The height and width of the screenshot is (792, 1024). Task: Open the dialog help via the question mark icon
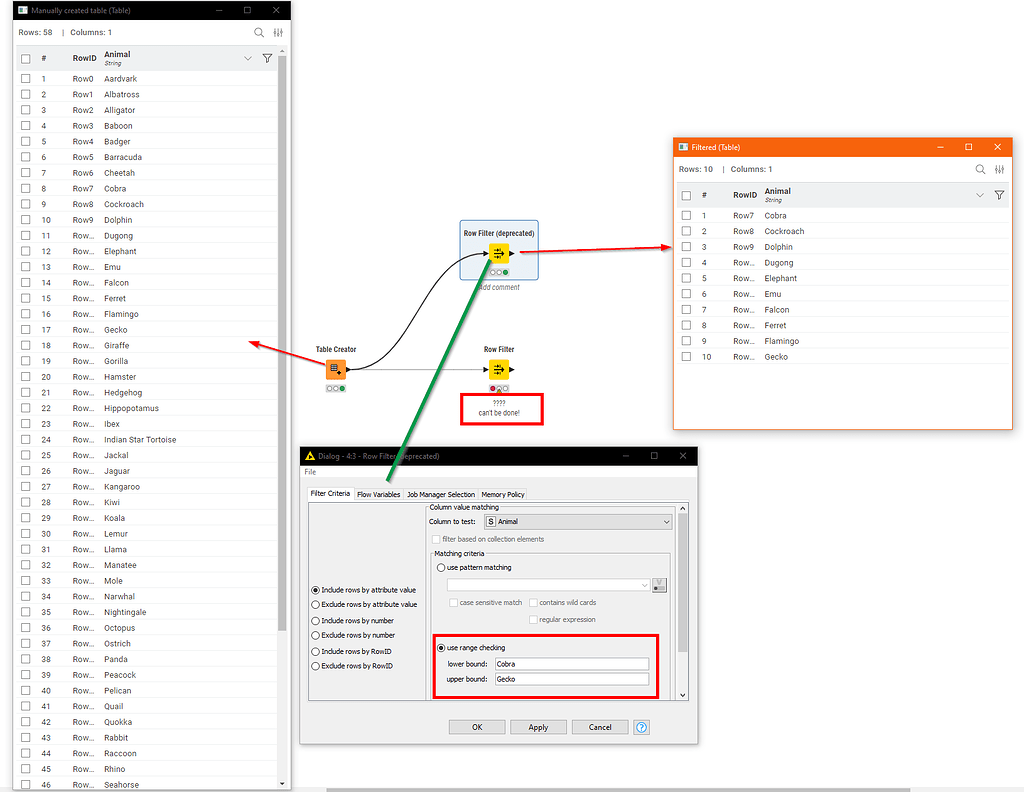coord(639,727)
